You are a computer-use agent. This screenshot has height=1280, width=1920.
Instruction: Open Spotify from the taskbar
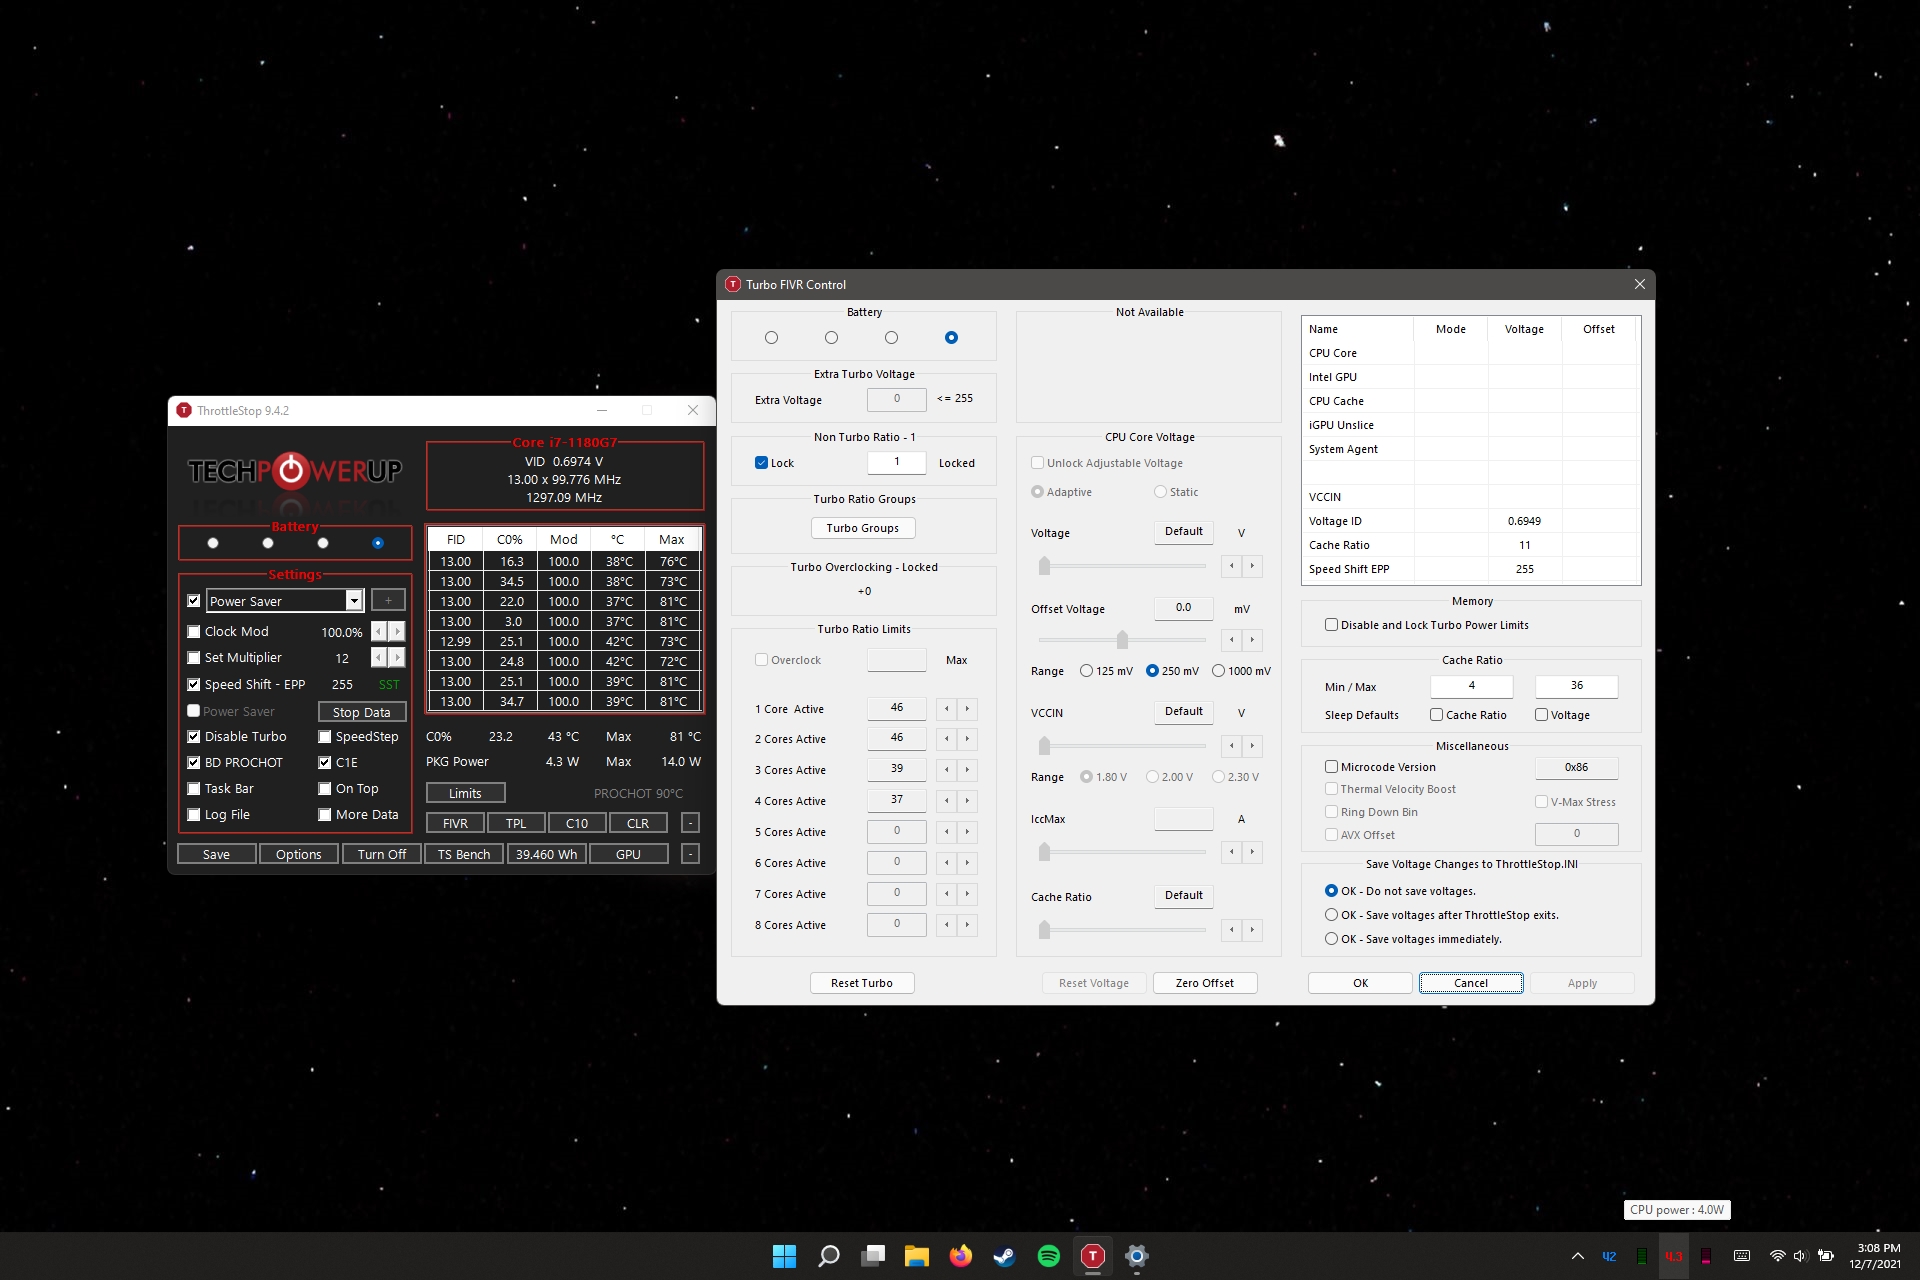(x=1048, y=1256)
